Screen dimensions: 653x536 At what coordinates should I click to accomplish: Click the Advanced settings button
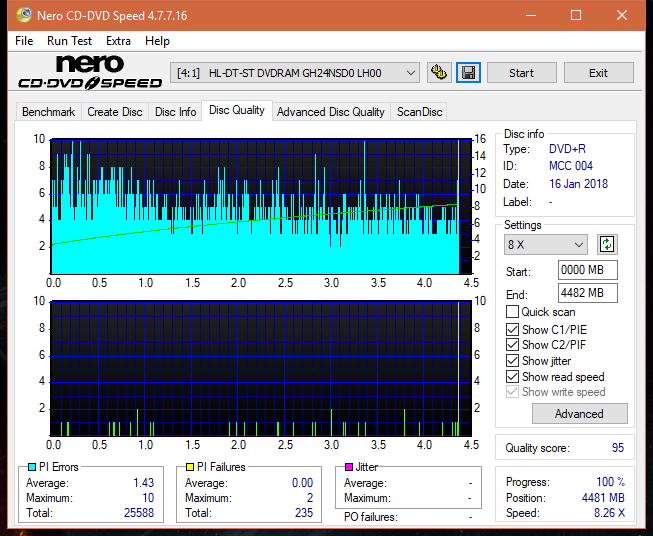click(579, 414)
